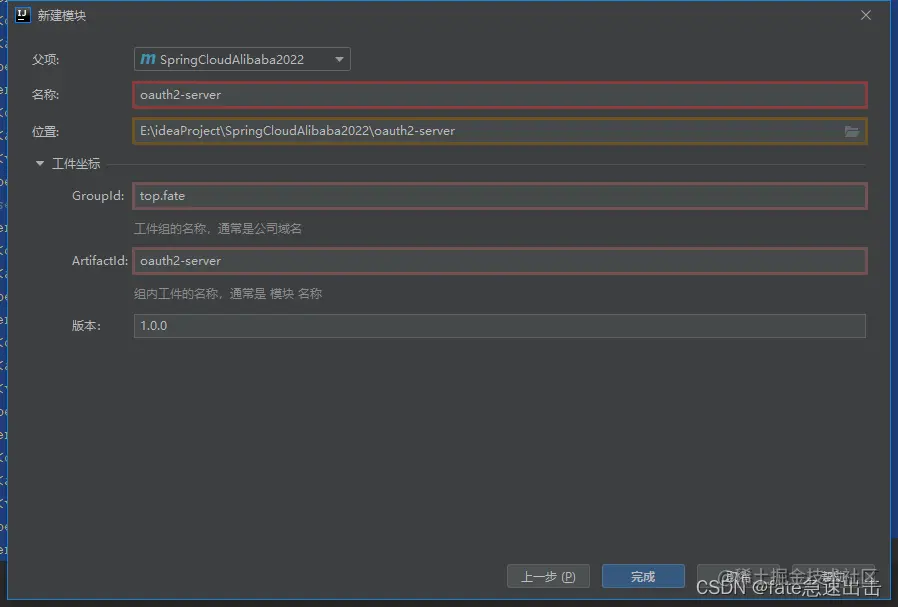
Task: Click the 名称 label
Action: click(x=45, y=95)
